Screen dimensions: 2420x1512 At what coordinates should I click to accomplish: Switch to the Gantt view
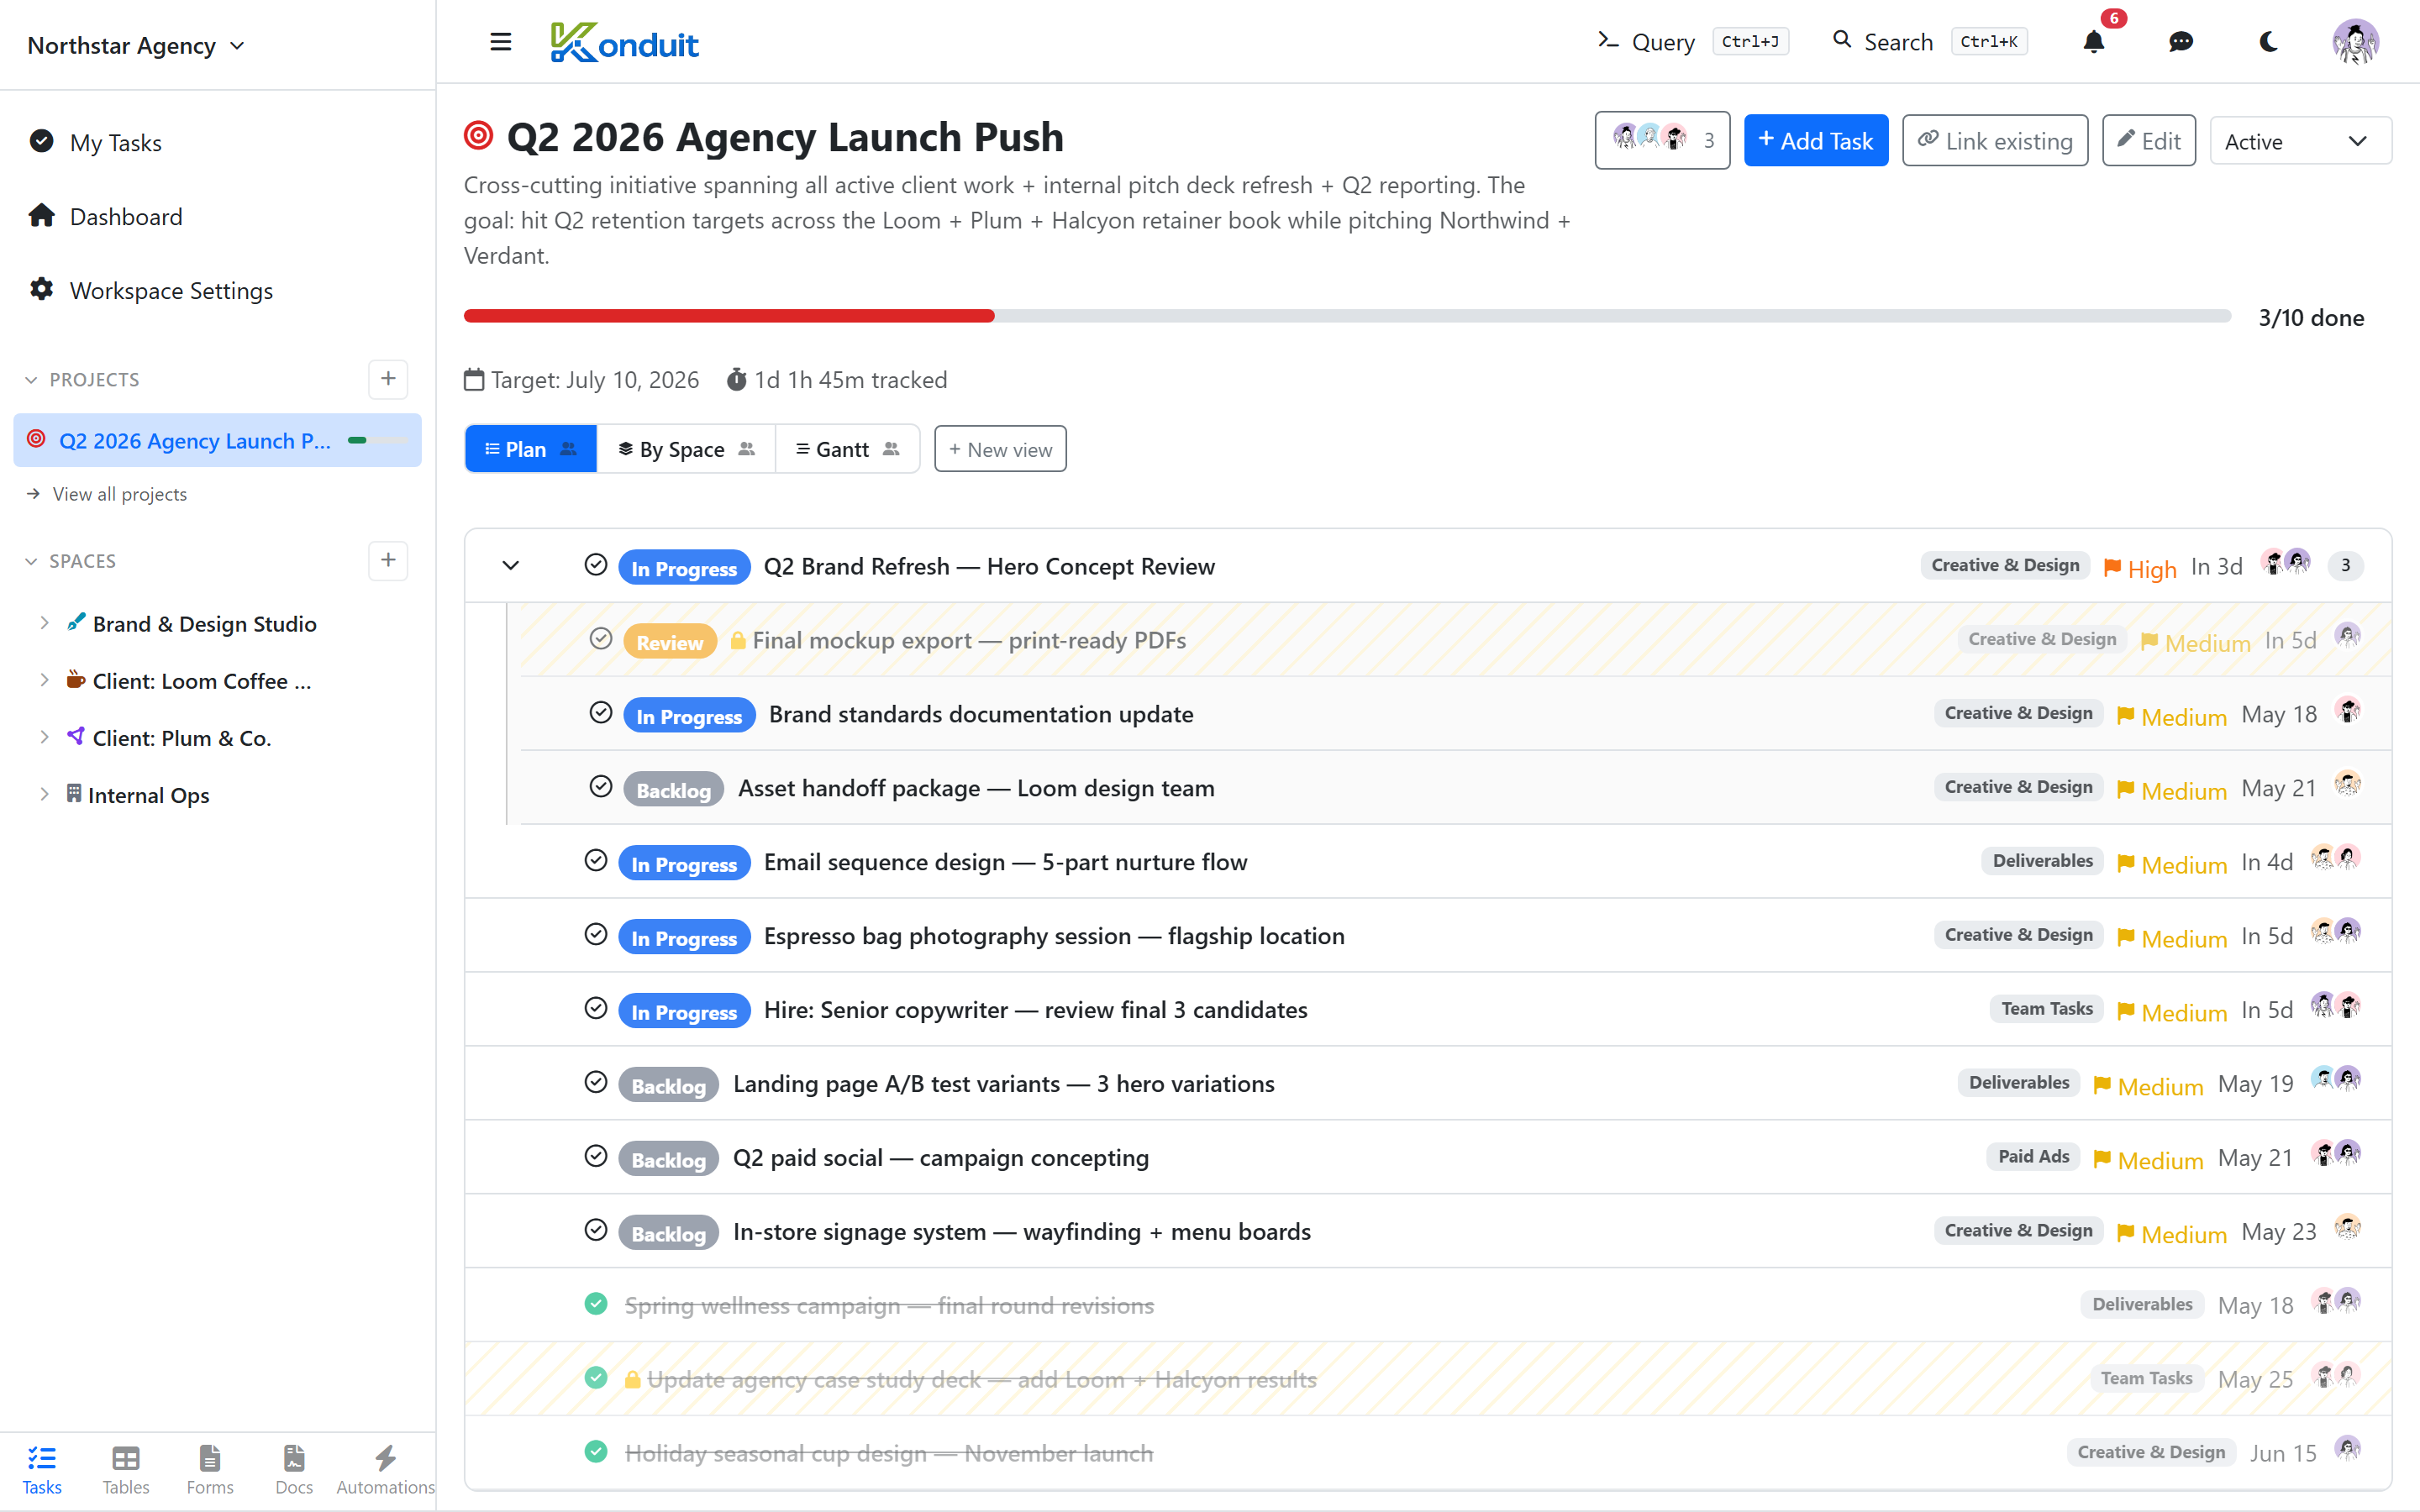tap(847, 449)
